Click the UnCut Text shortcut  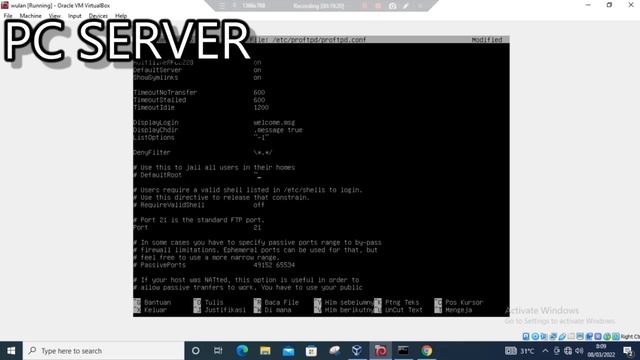click(399, 310)
